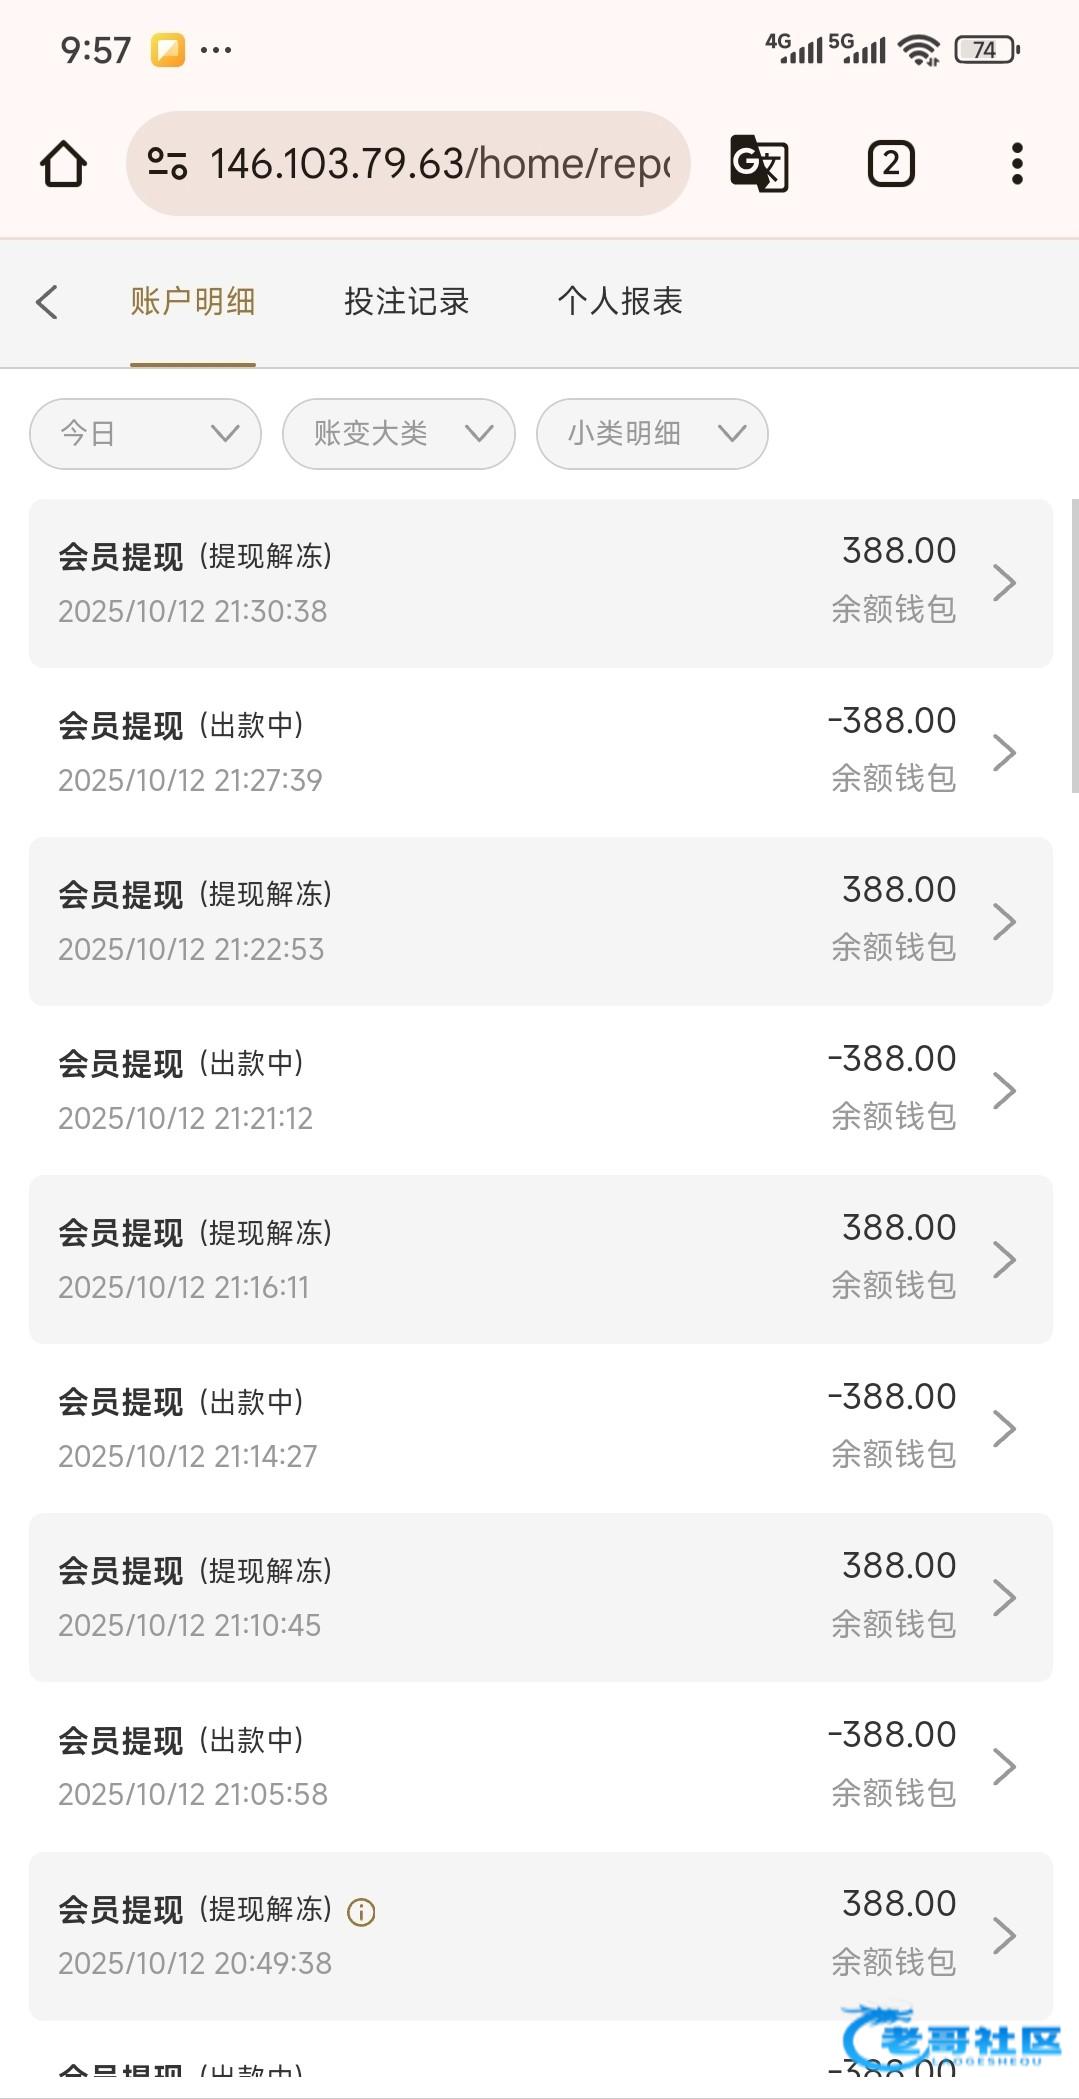Open the notification icon in status bar
This screenshot has width=1079, height=2099.
coord(168,50)
